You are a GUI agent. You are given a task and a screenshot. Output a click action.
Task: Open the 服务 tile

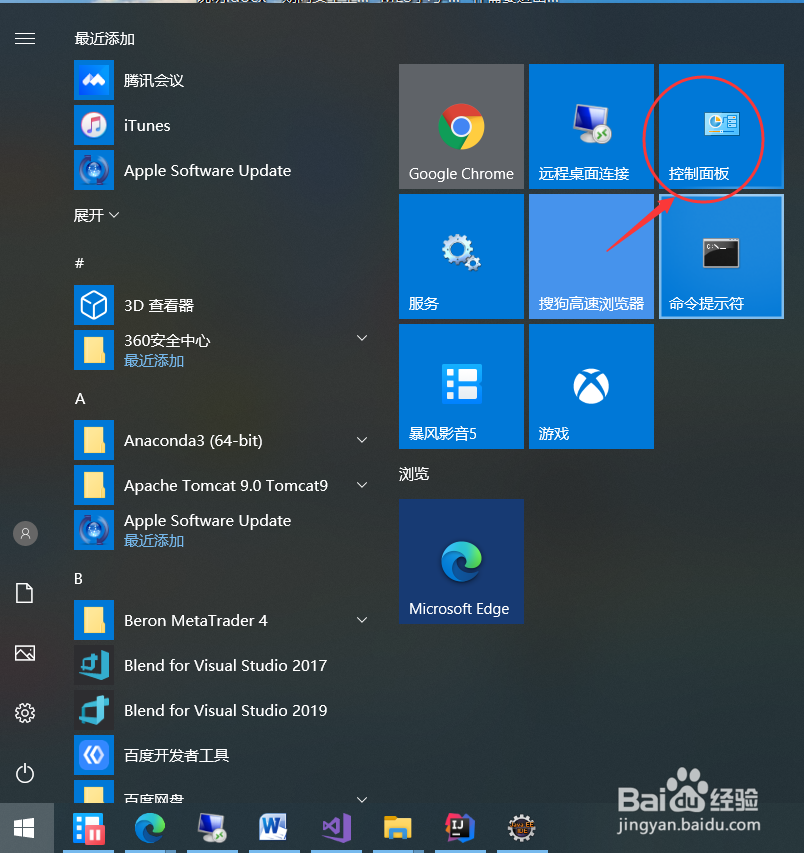pos(461,257)
